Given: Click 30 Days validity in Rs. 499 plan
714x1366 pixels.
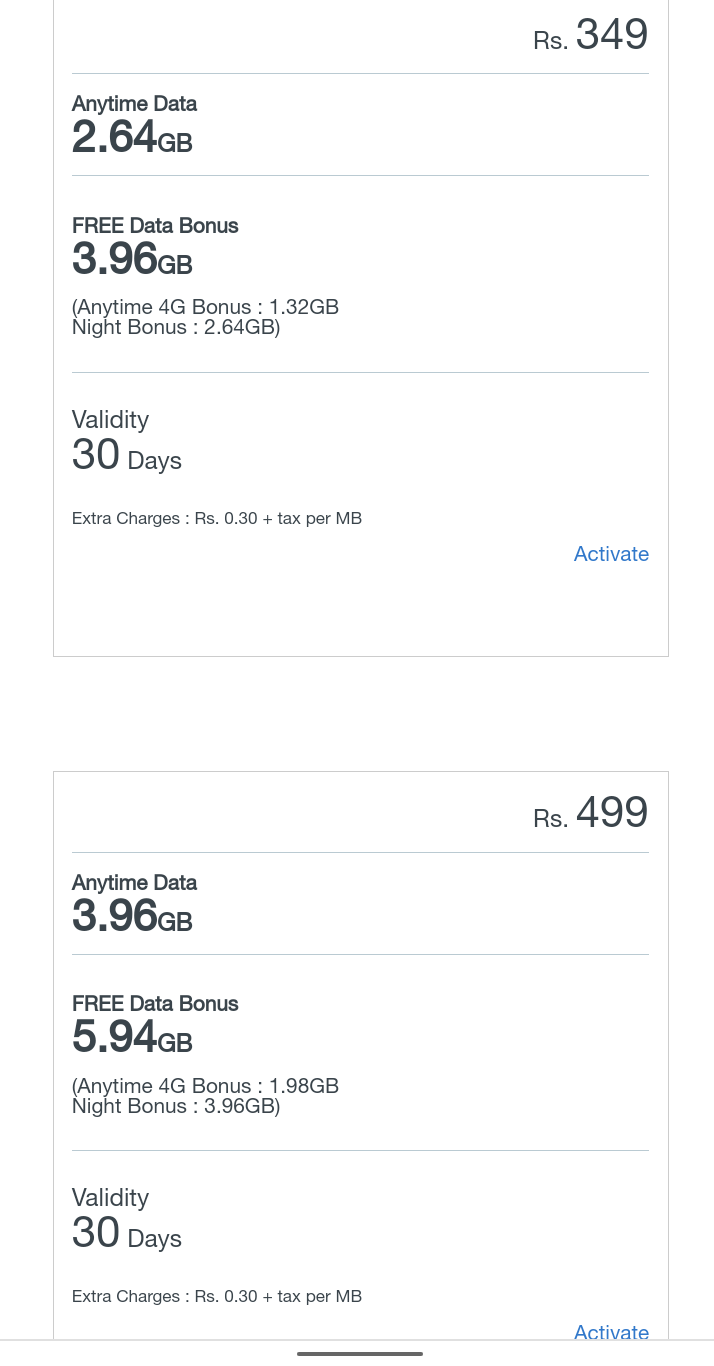Looking at the screenshot, I should (x=127, y=1234).
